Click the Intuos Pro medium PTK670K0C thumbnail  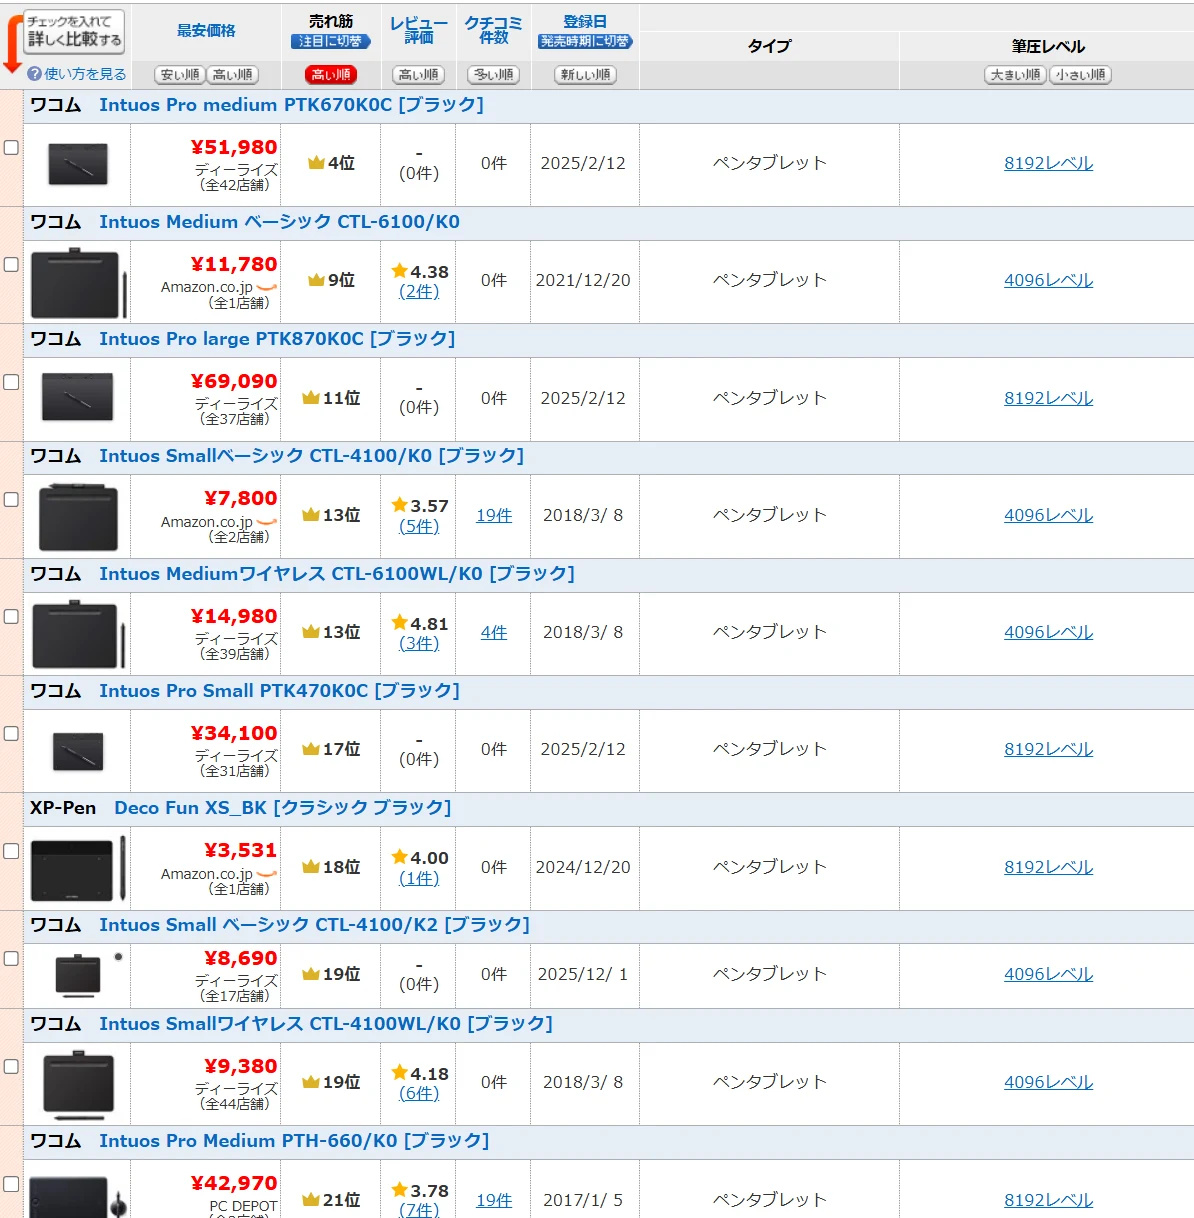pyautogui.click(x=78, y=165)
